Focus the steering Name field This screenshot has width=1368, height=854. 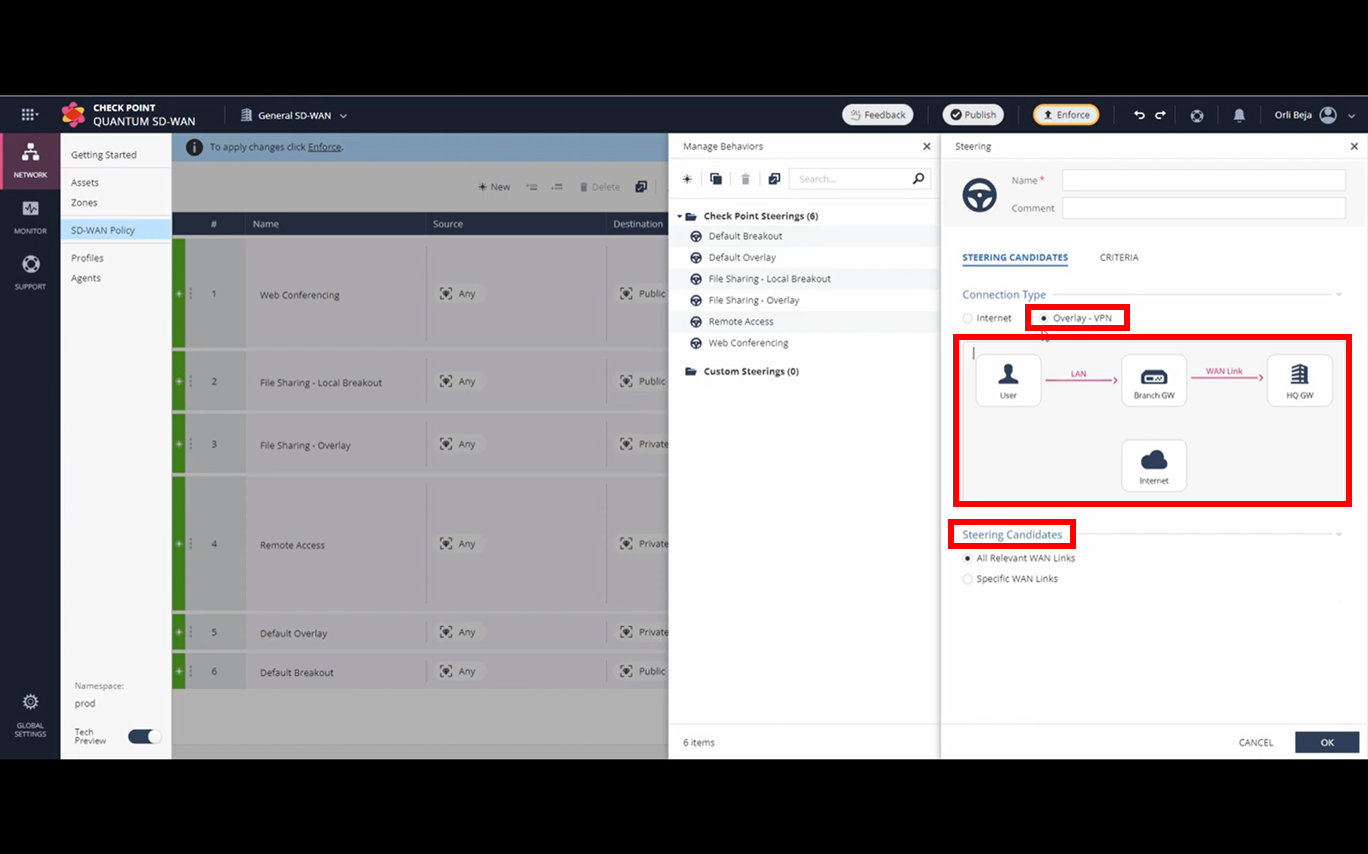[1204, 180]
